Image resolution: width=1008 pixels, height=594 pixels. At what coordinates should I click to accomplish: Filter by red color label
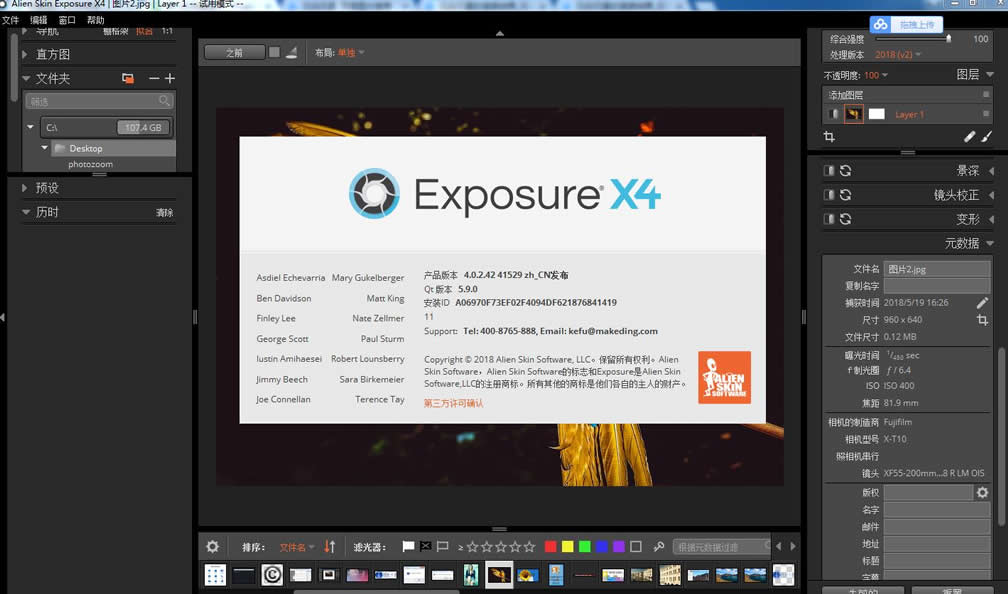tap(550, 546)
